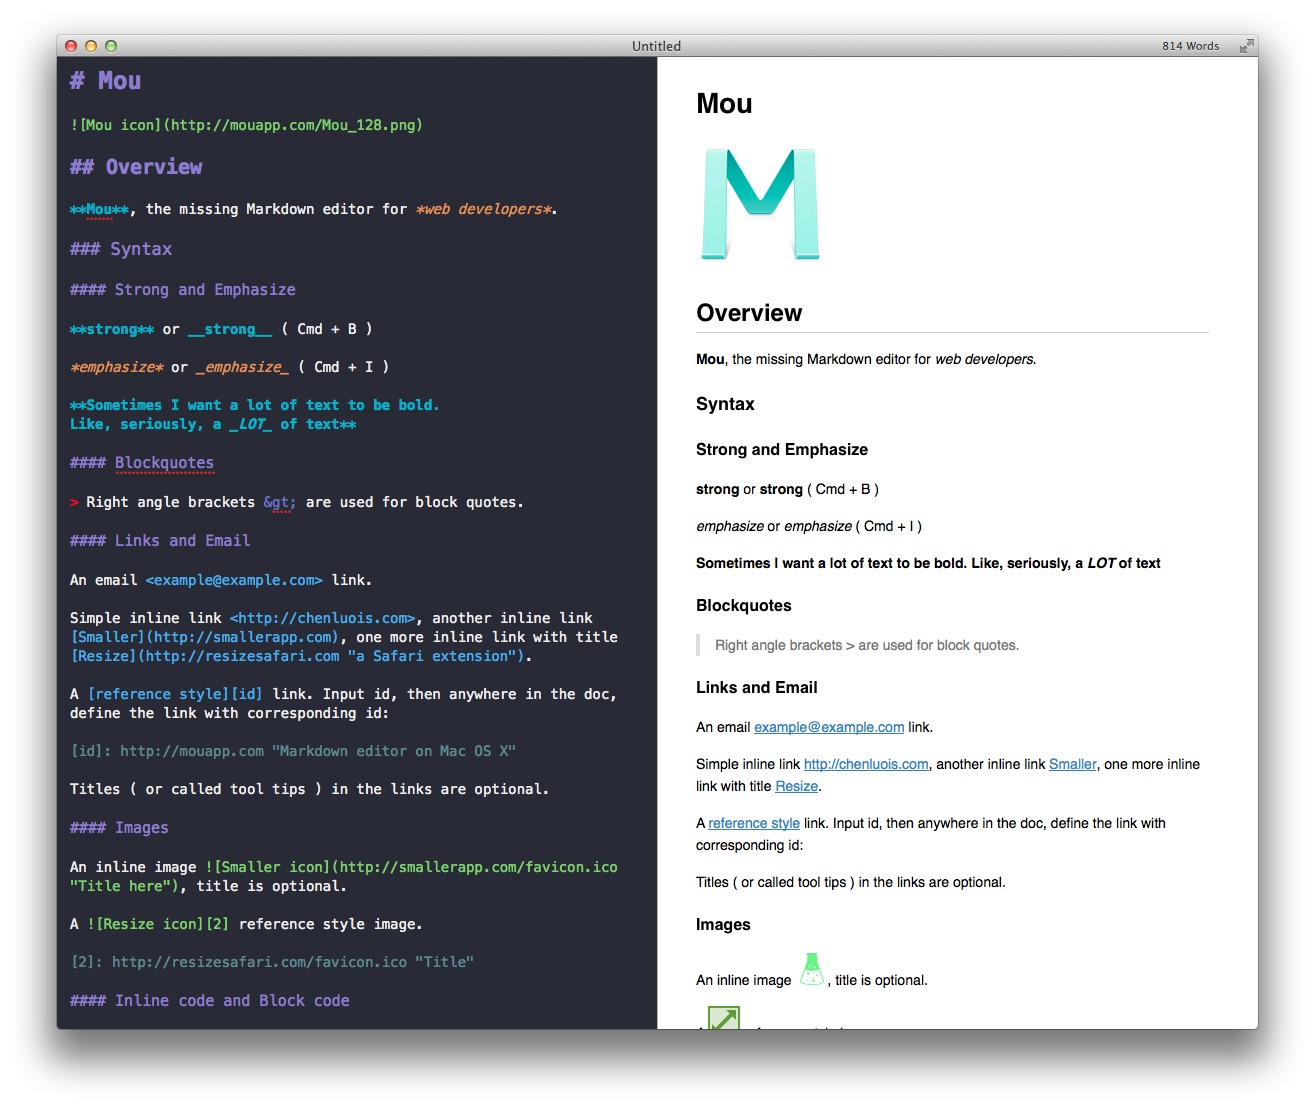Click the Untitled window title
1315x1108 pixels.
coord(656,46)
